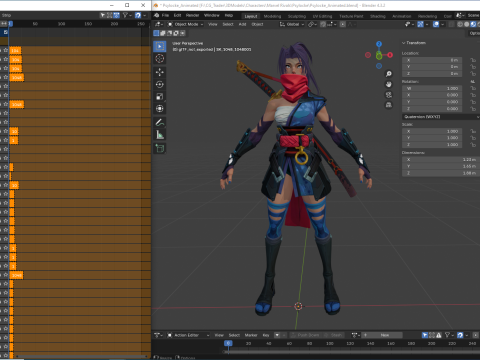The height and width of the screenshot is (360, 480).
Task: Click the Stash button
Action: [x=333, y=335]
